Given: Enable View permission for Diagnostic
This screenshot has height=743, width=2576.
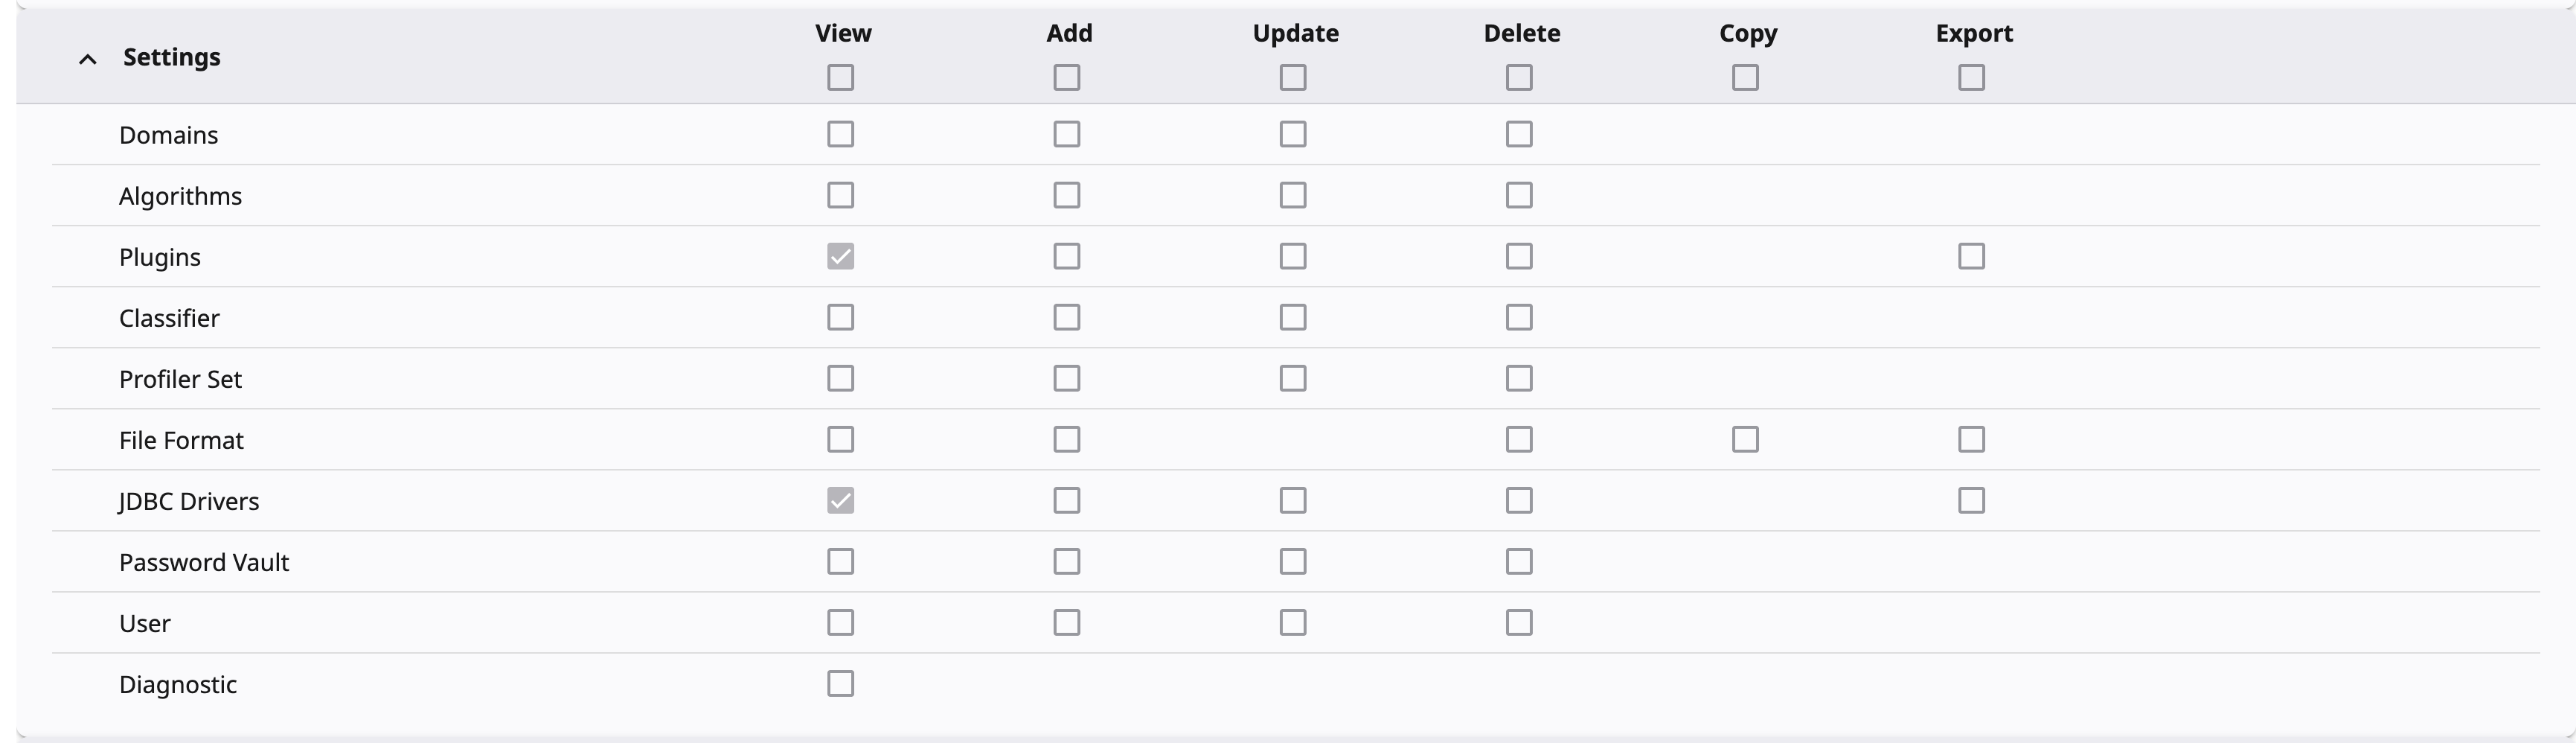Looking at the screenshot, I should (841, 683).
